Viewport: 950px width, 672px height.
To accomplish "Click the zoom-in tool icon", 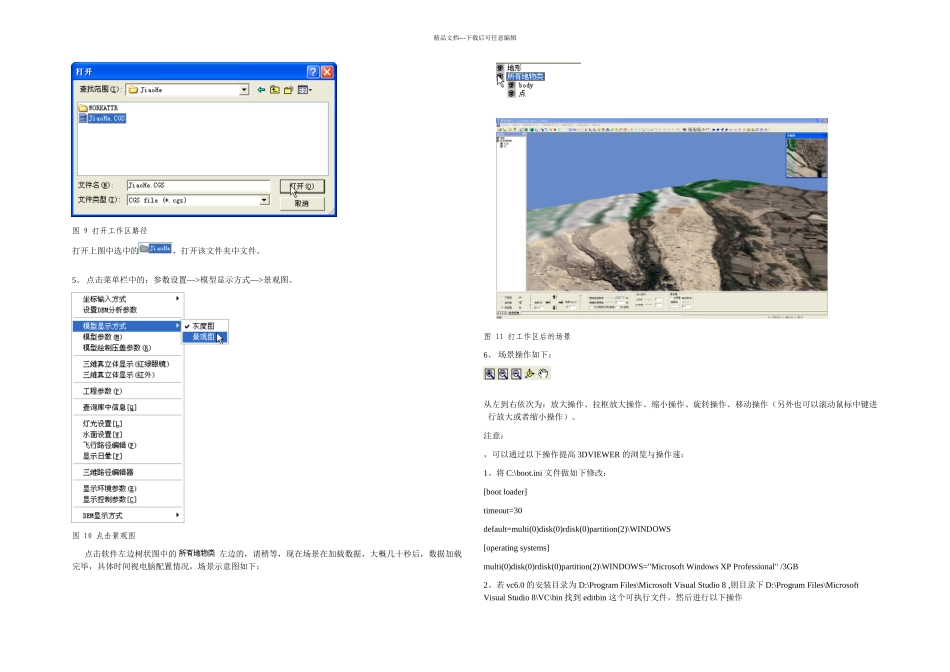I will 490,374.
